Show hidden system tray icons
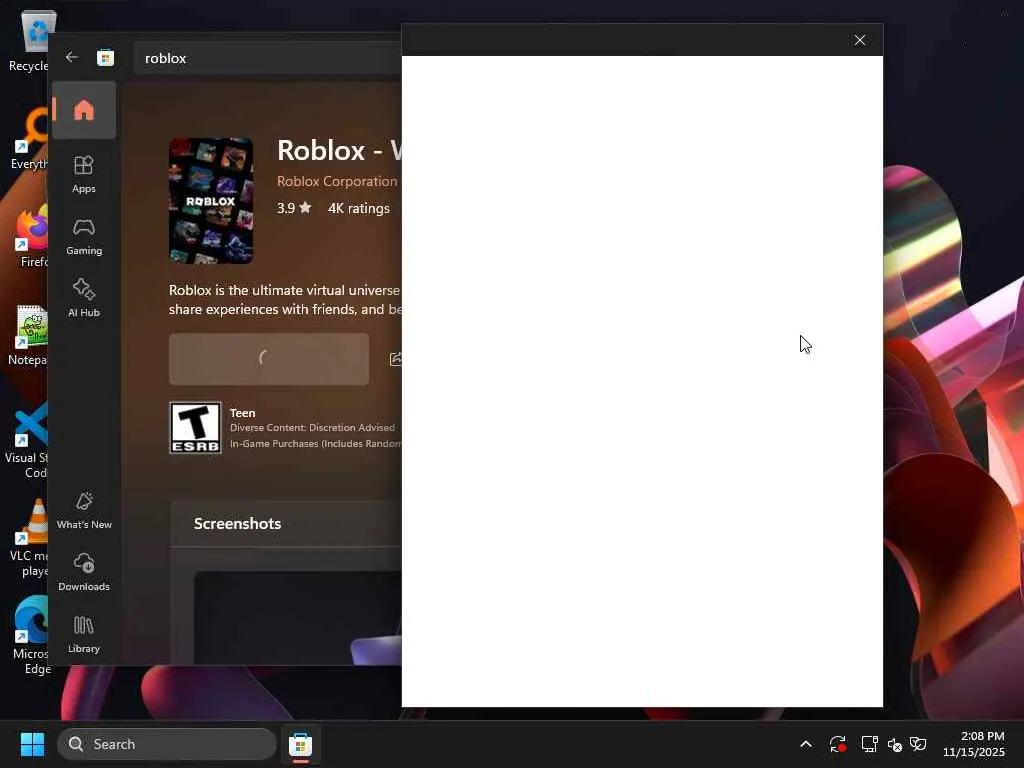This screenshot has width=1024, height=768. click(x=806, y=744)
